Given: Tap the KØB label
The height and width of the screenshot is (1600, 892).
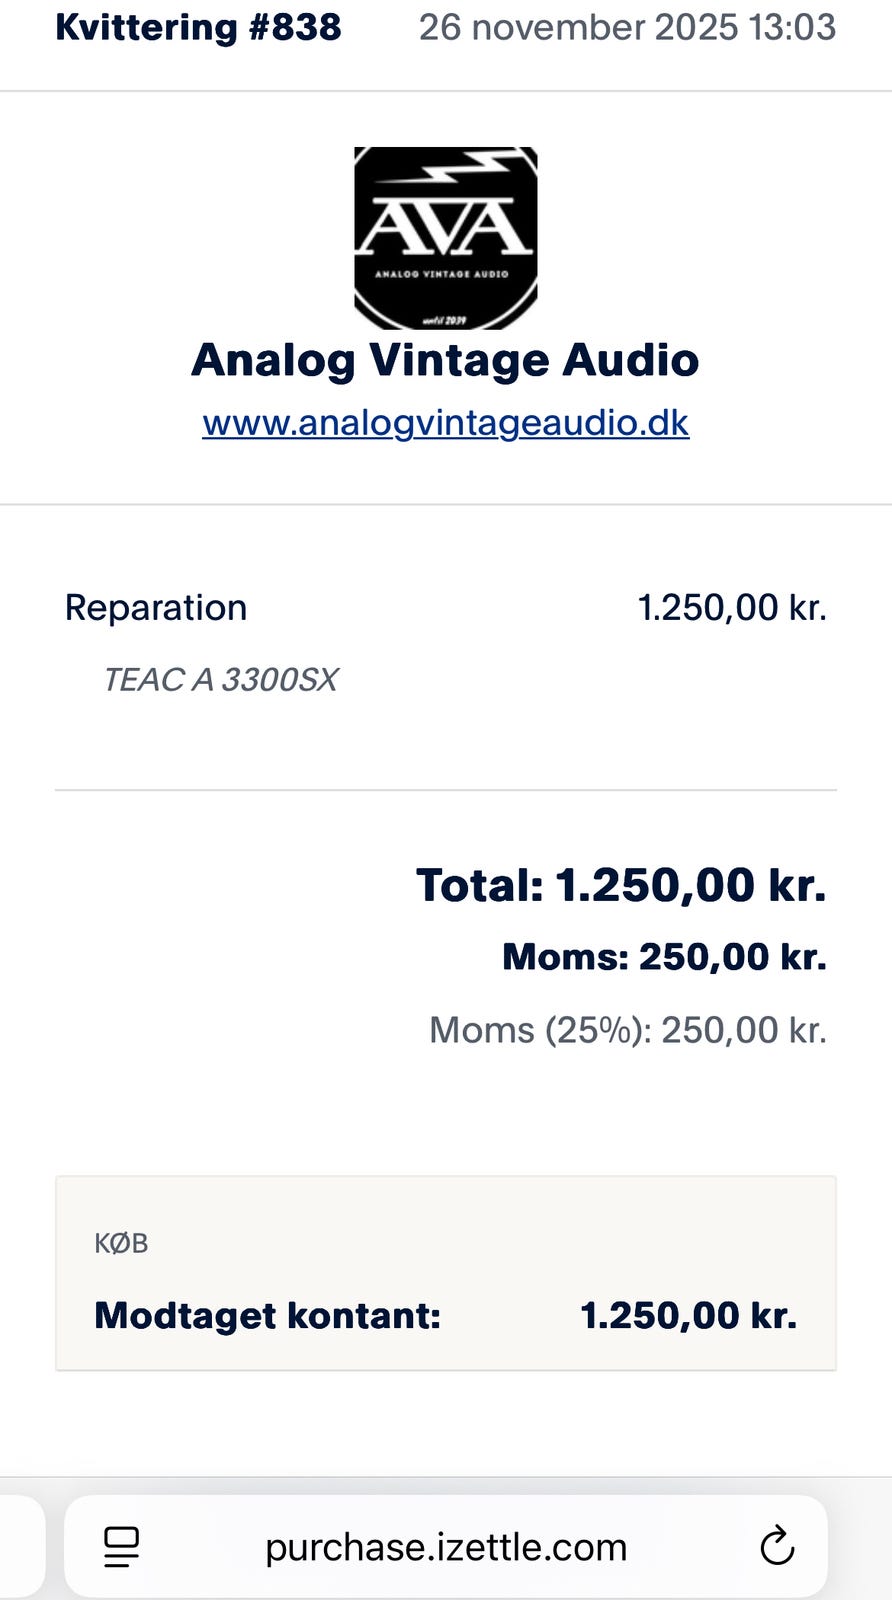Looking at the screenshot, I should click(x=121, y=1243).
